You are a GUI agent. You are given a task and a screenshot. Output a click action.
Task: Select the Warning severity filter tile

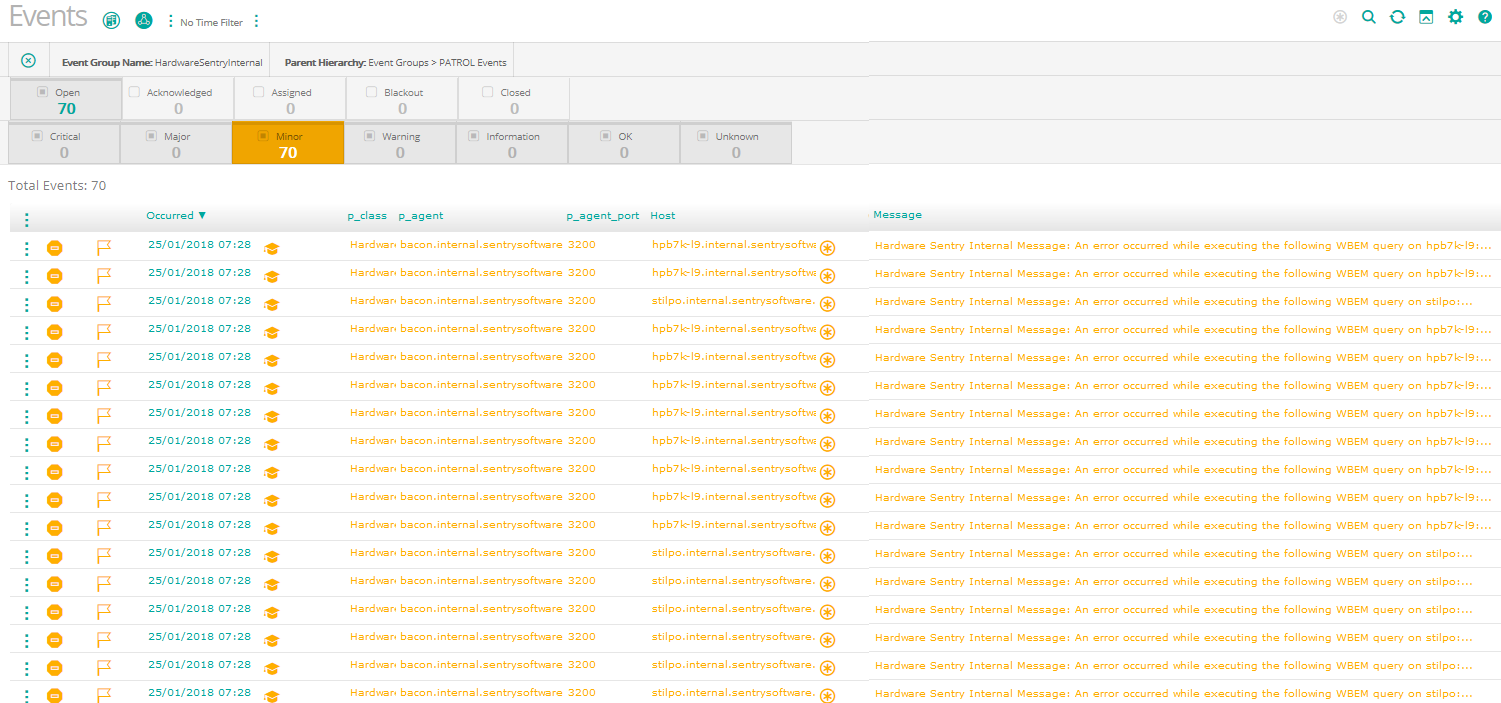400,142
